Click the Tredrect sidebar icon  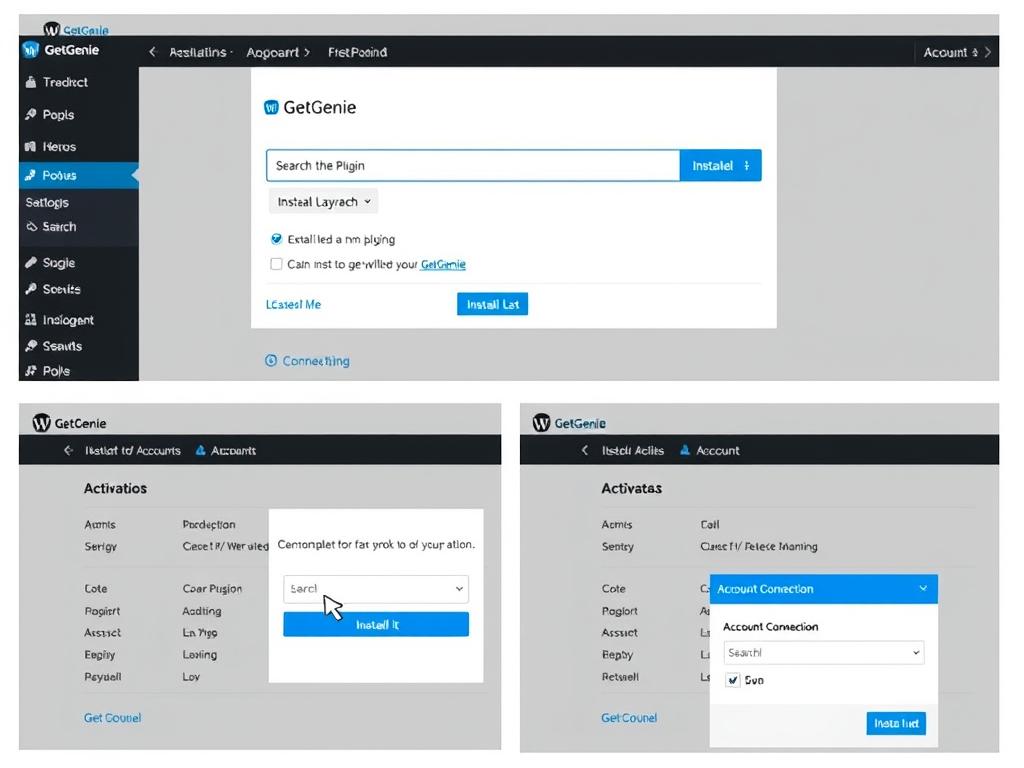pyautogui.click(x=30, y=83)
